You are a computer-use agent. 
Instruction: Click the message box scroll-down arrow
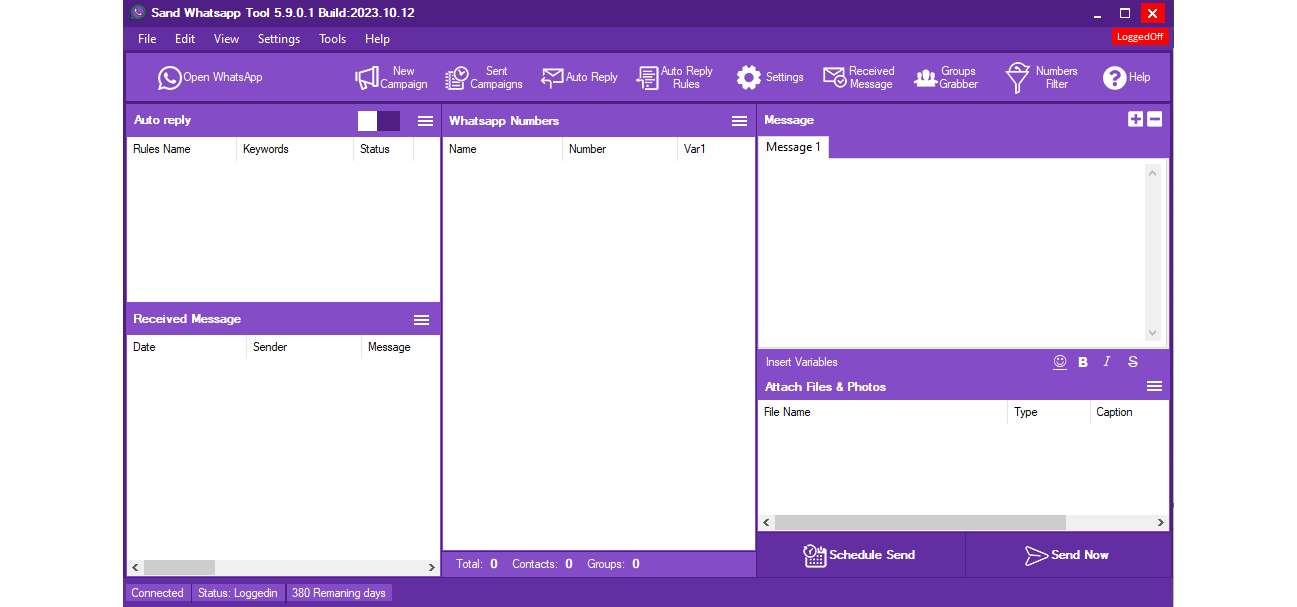coord(1152,333)
